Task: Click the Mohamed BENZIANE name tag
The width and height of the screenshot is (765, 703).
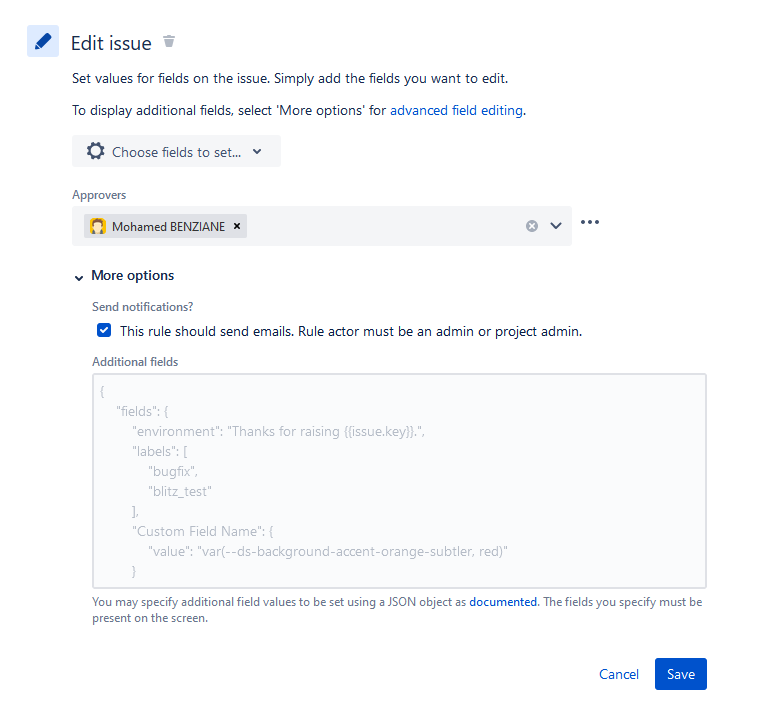Action: [x=165, y=226]
